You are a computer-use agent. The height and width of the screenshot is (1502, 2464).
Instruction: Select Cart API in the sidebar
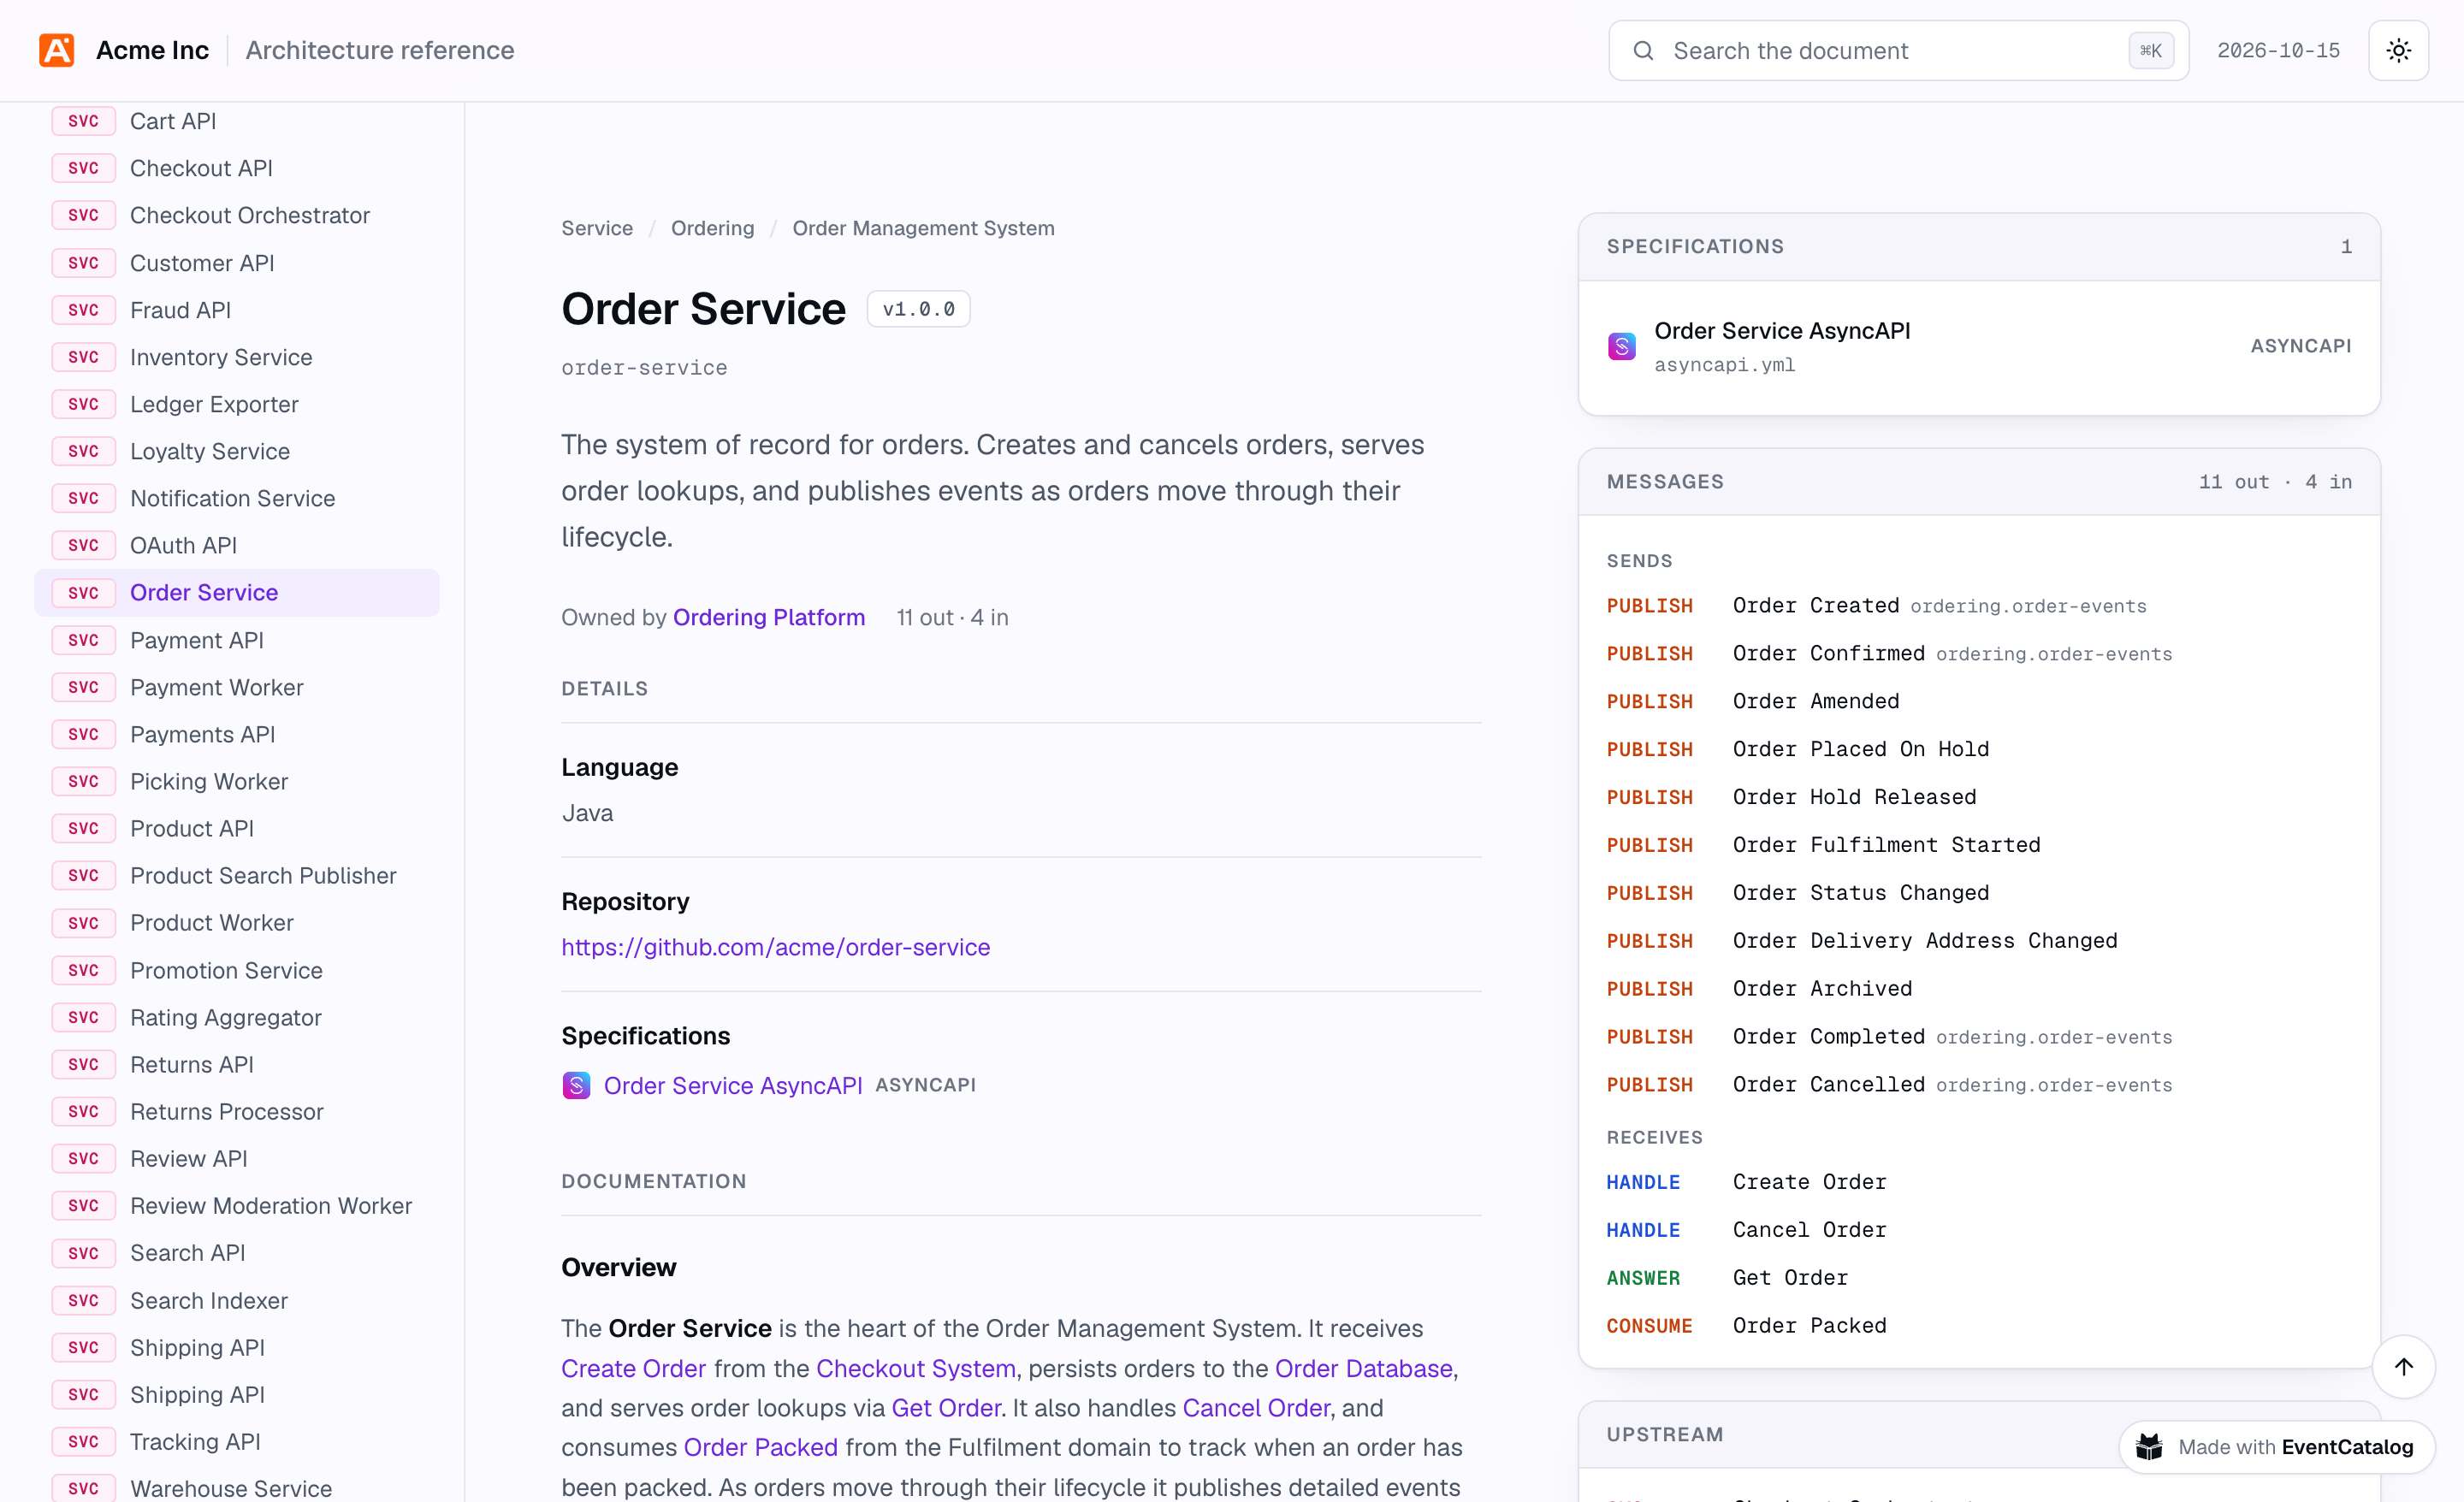(x=236, y=121)
